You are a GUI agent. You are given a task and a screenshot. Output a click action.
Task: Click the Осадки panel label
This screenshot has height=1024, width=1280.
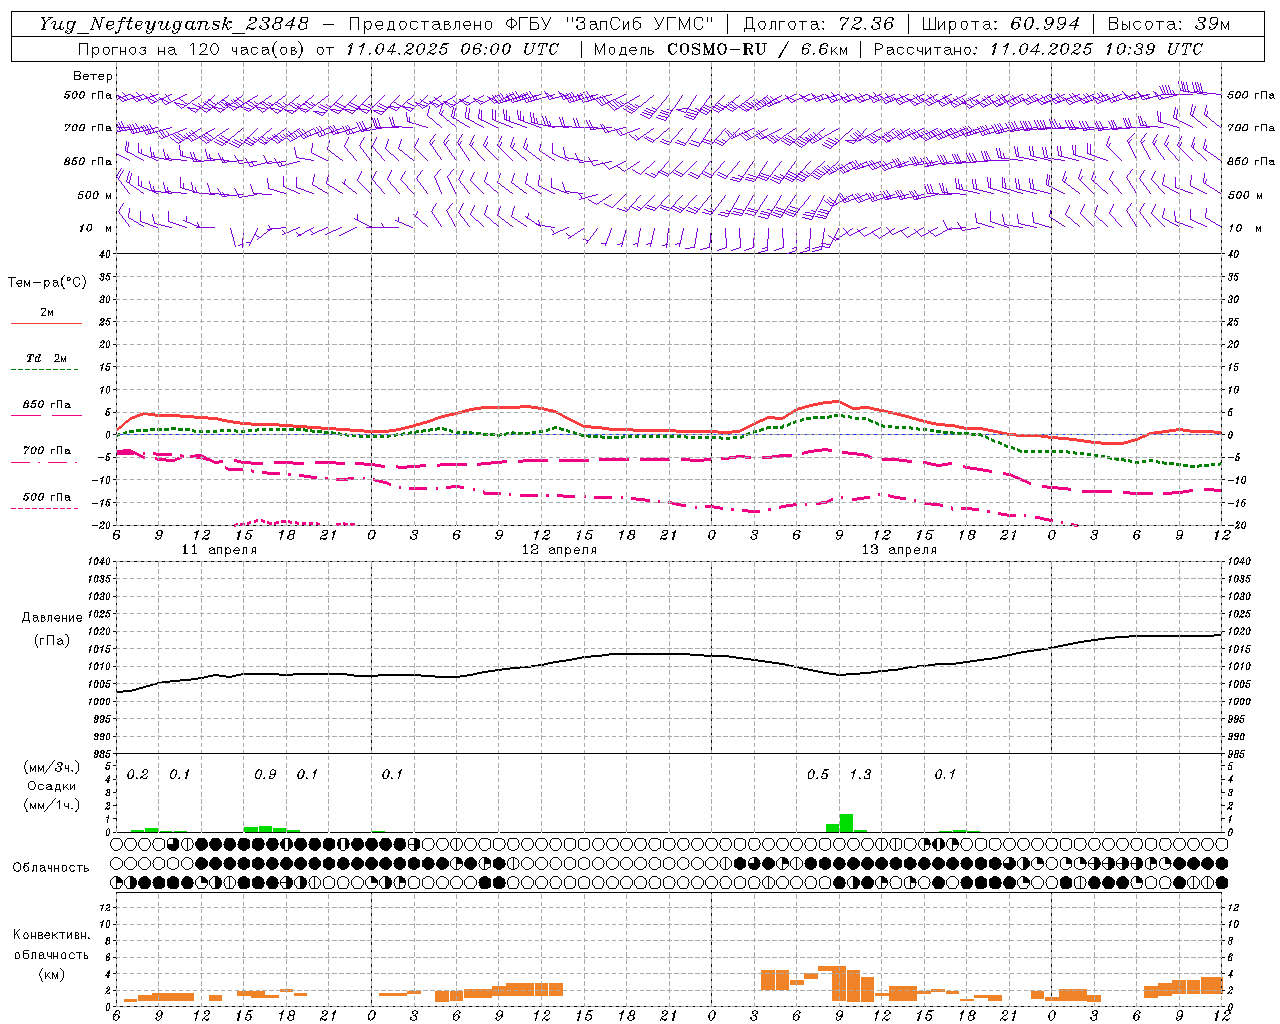[51, 786]
